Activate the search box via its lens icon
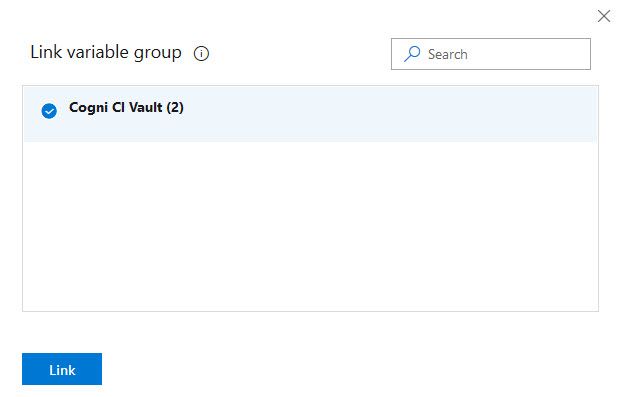Screen dimensions: 623x397 tap(412, 54)
